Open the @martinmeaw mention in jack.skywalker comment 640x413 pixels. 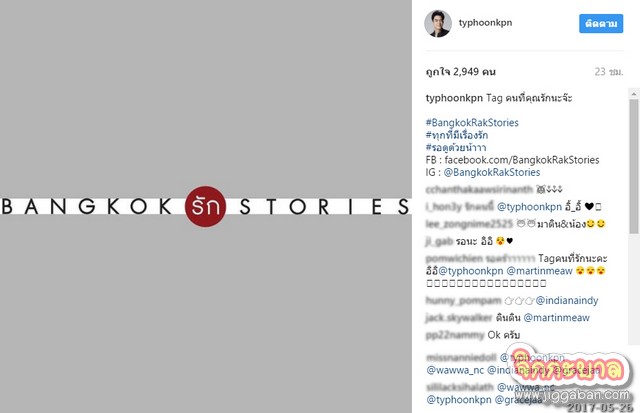click(556, 318)
